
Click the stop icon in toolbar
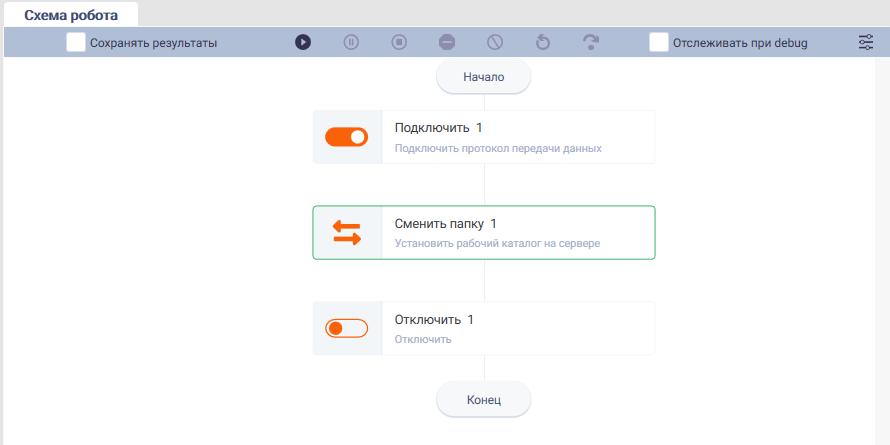click(x=399, y=42)
